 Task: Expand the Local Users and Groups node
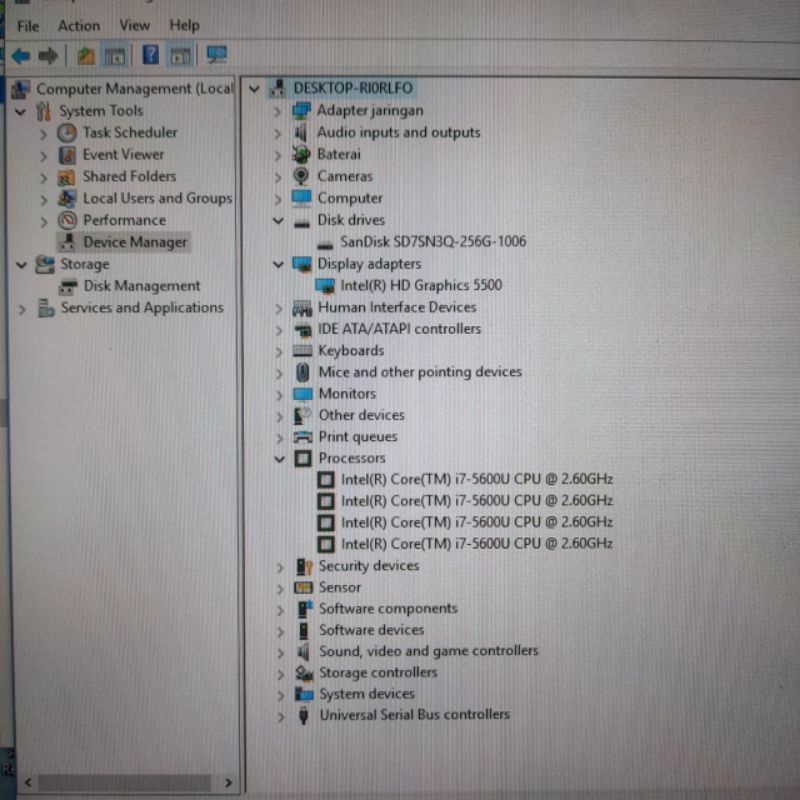[44, 199]
